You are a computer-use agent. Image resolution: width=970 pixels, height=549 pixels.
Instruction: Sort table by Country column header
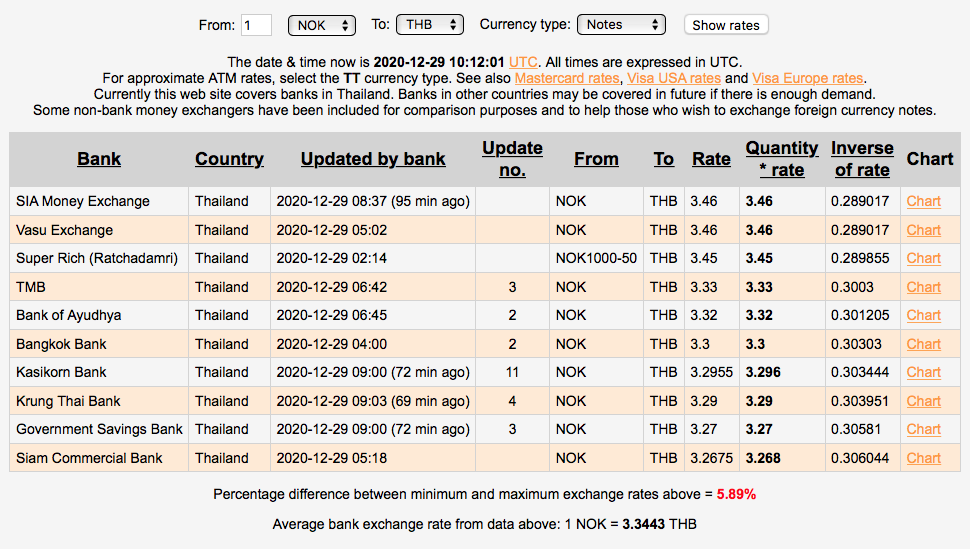[229, 159]
